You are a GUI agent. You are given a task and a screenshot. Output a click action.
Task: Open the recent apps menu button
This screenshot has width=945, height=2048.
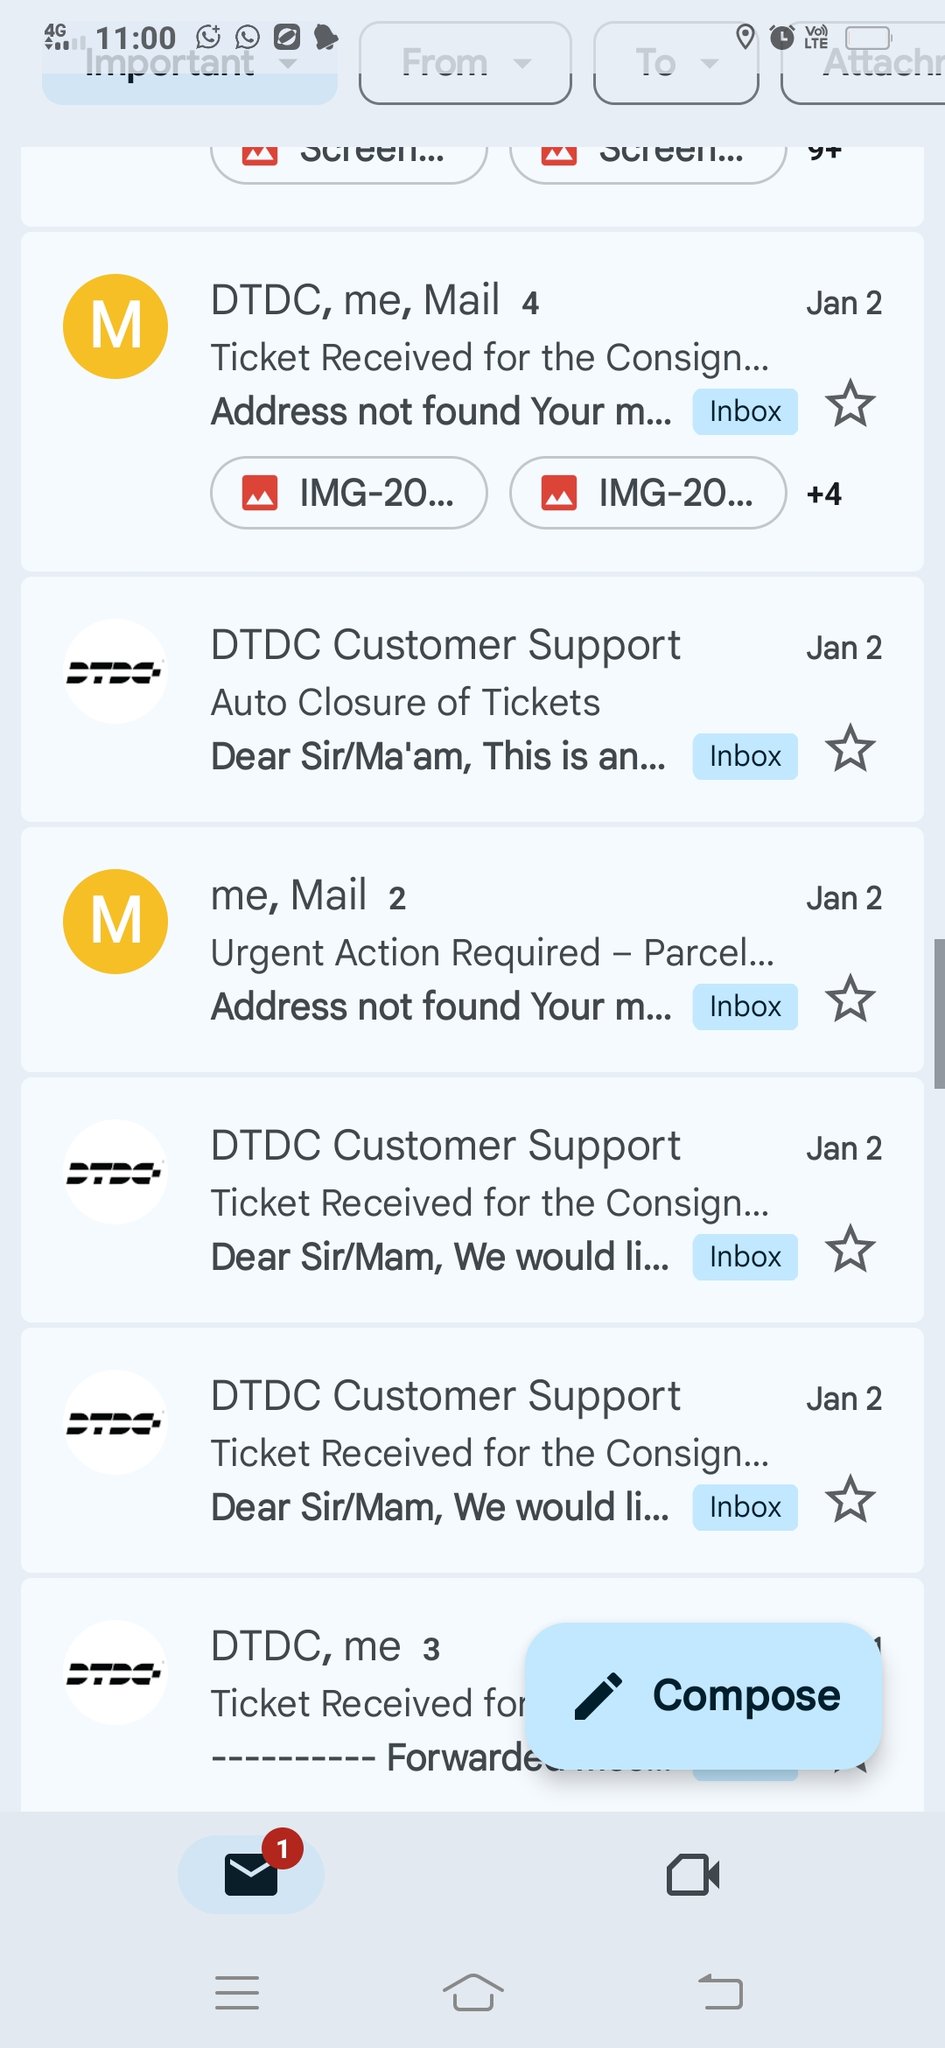pyautogui.click(x=237, y=1992)
